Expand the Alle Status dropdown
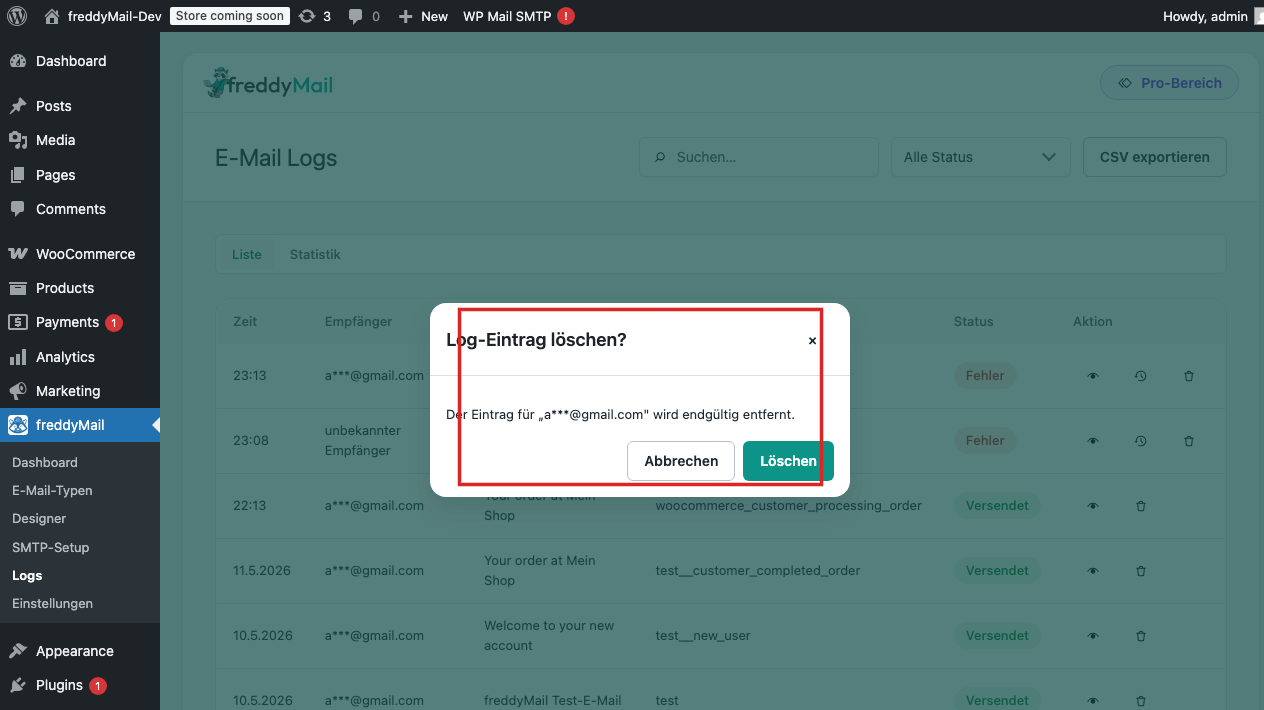This screenshot has width=1264, height=710. tap(980, 157)
